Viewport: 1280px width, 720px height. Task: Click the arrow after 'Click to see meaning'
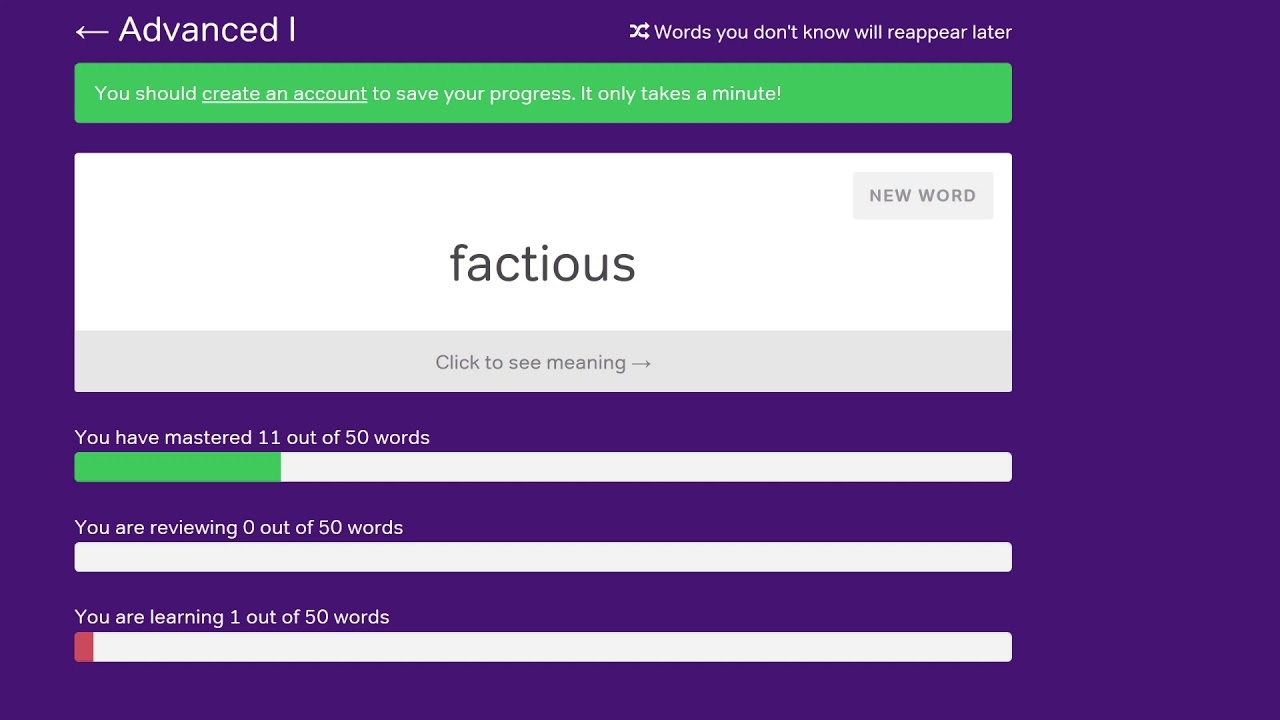pyautogui.click(x=642, y=363)
